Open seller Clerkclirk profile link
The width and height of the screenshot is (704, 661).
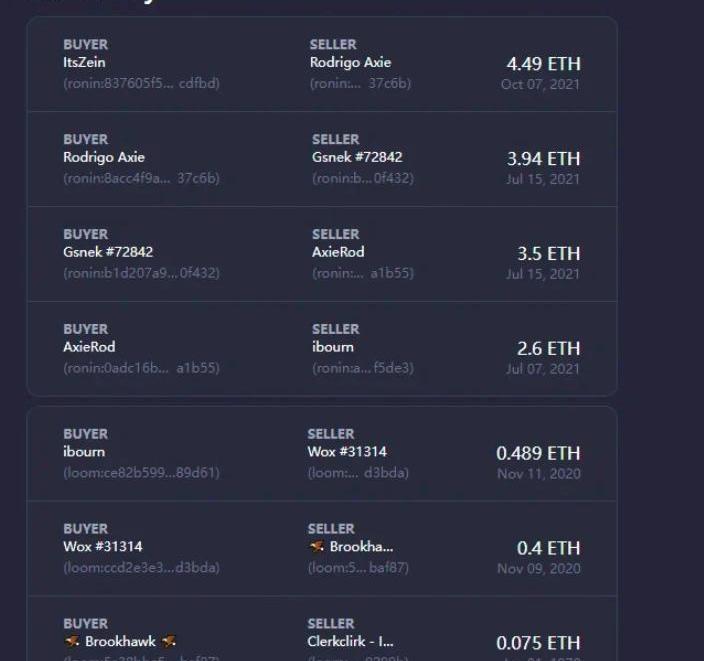(x=350, y=641)
